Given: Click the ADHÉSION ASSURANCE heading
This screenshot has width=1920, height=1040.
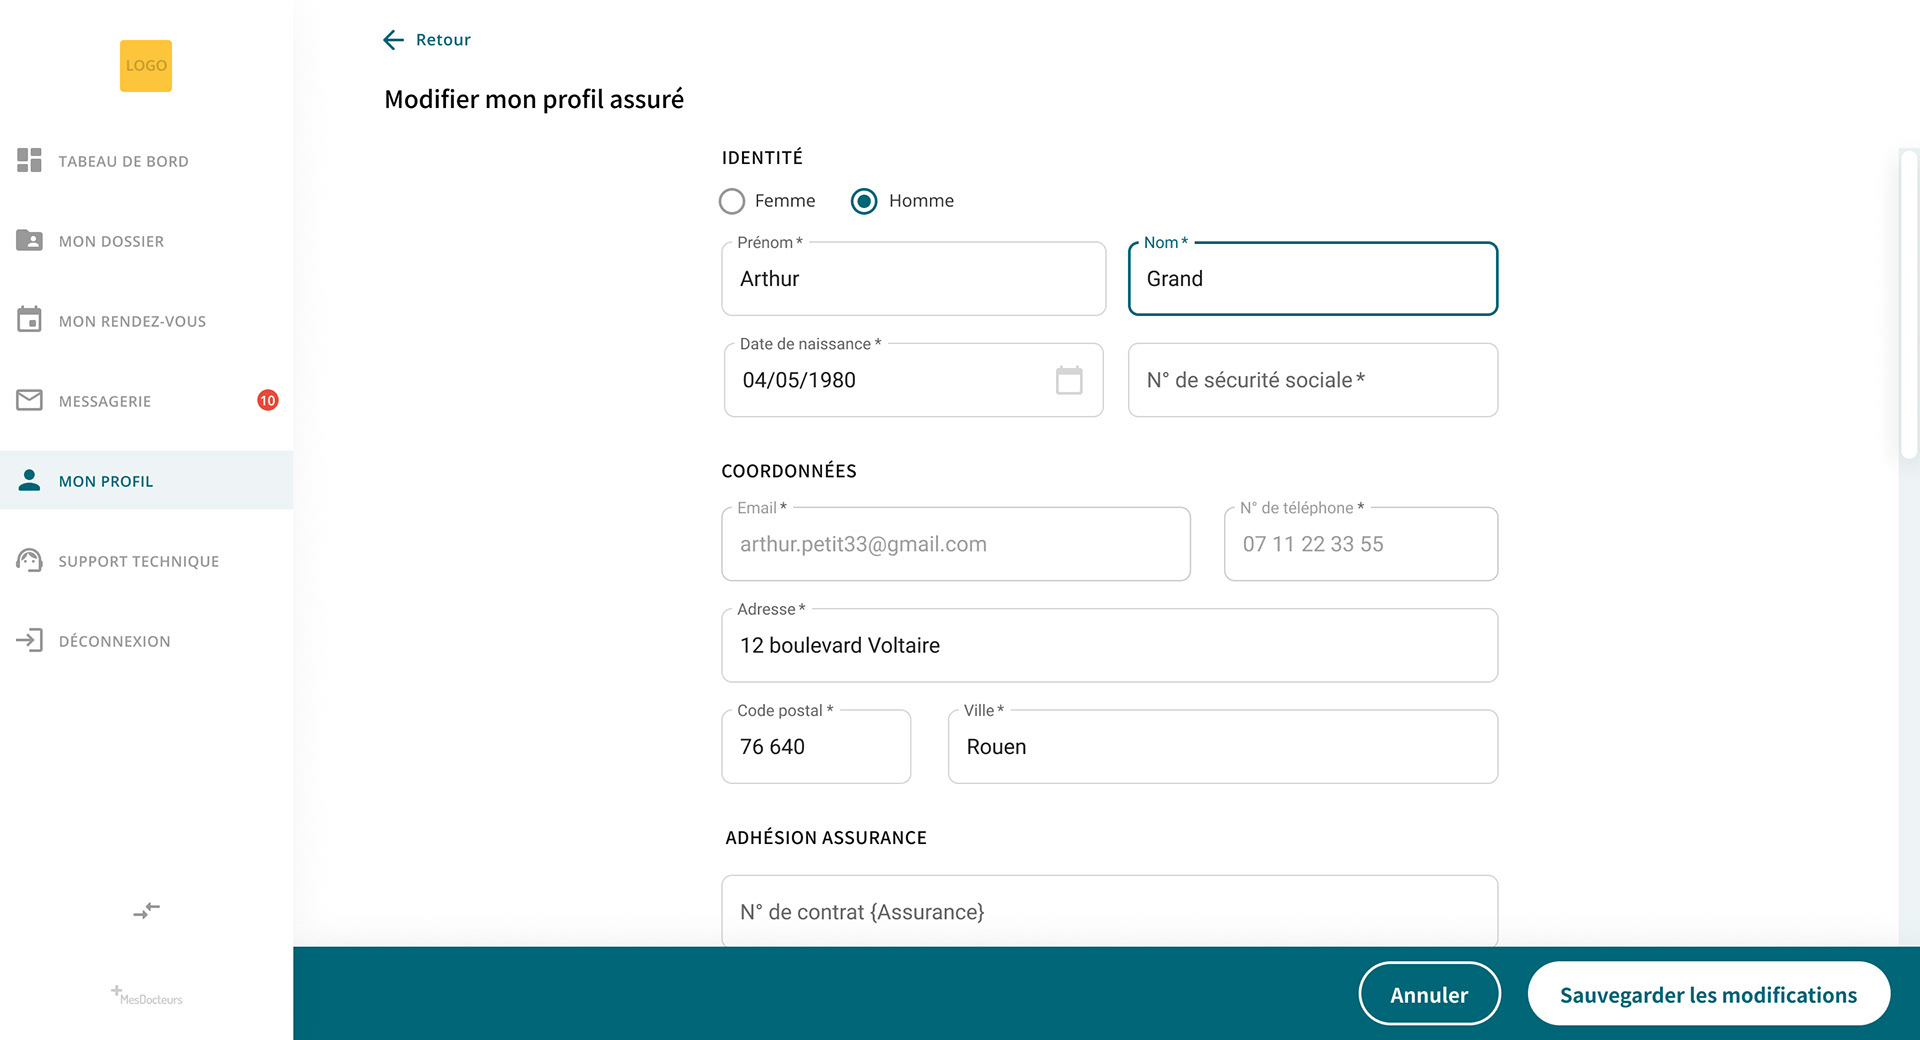Looking at the screenshot, I should pyautogui.click(x=826, y=838).
